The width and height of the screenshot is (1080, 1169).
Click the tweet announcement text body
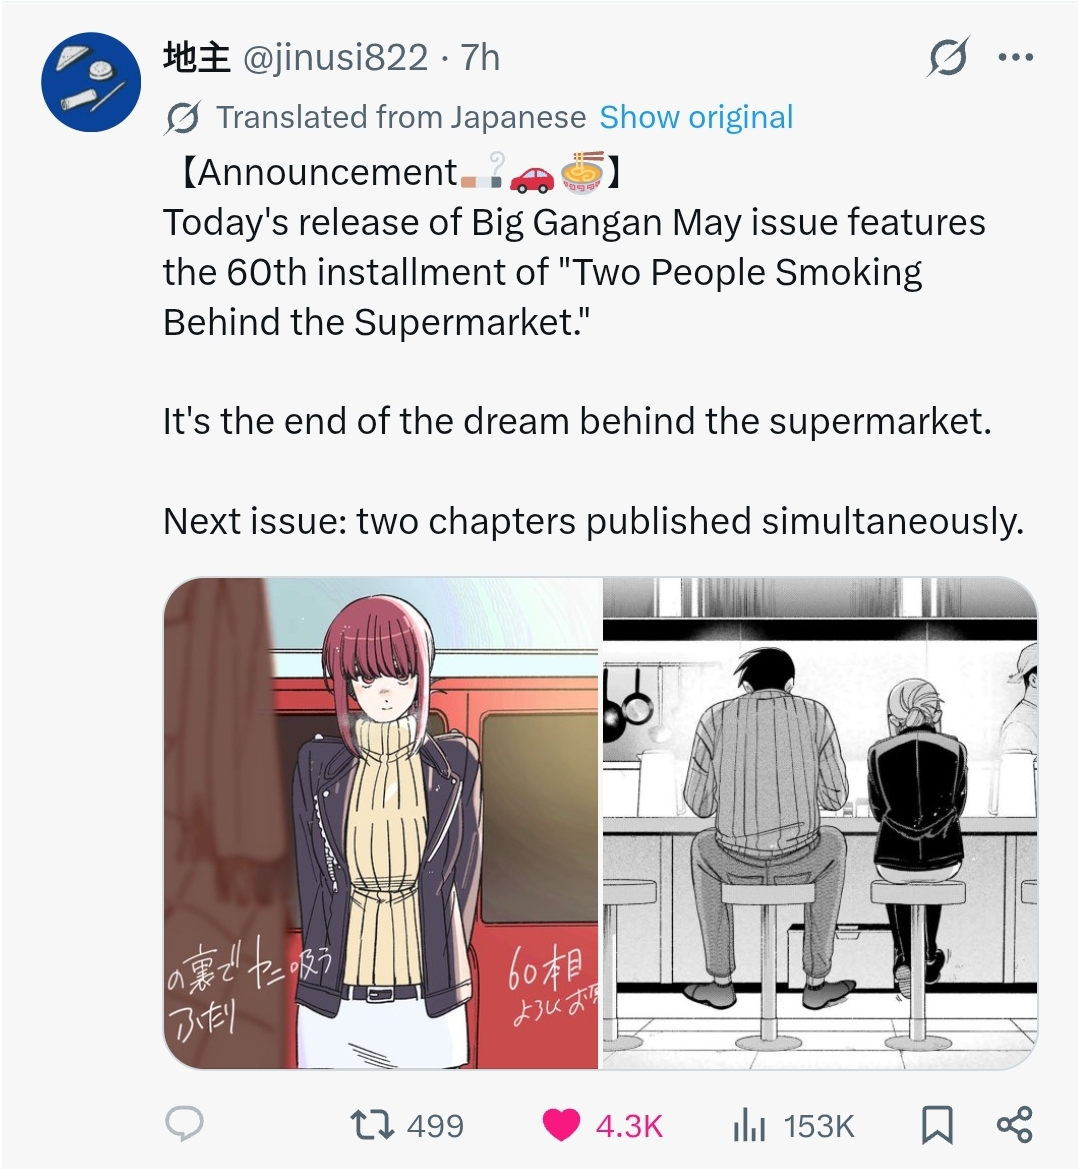click(x=593, y=347)
